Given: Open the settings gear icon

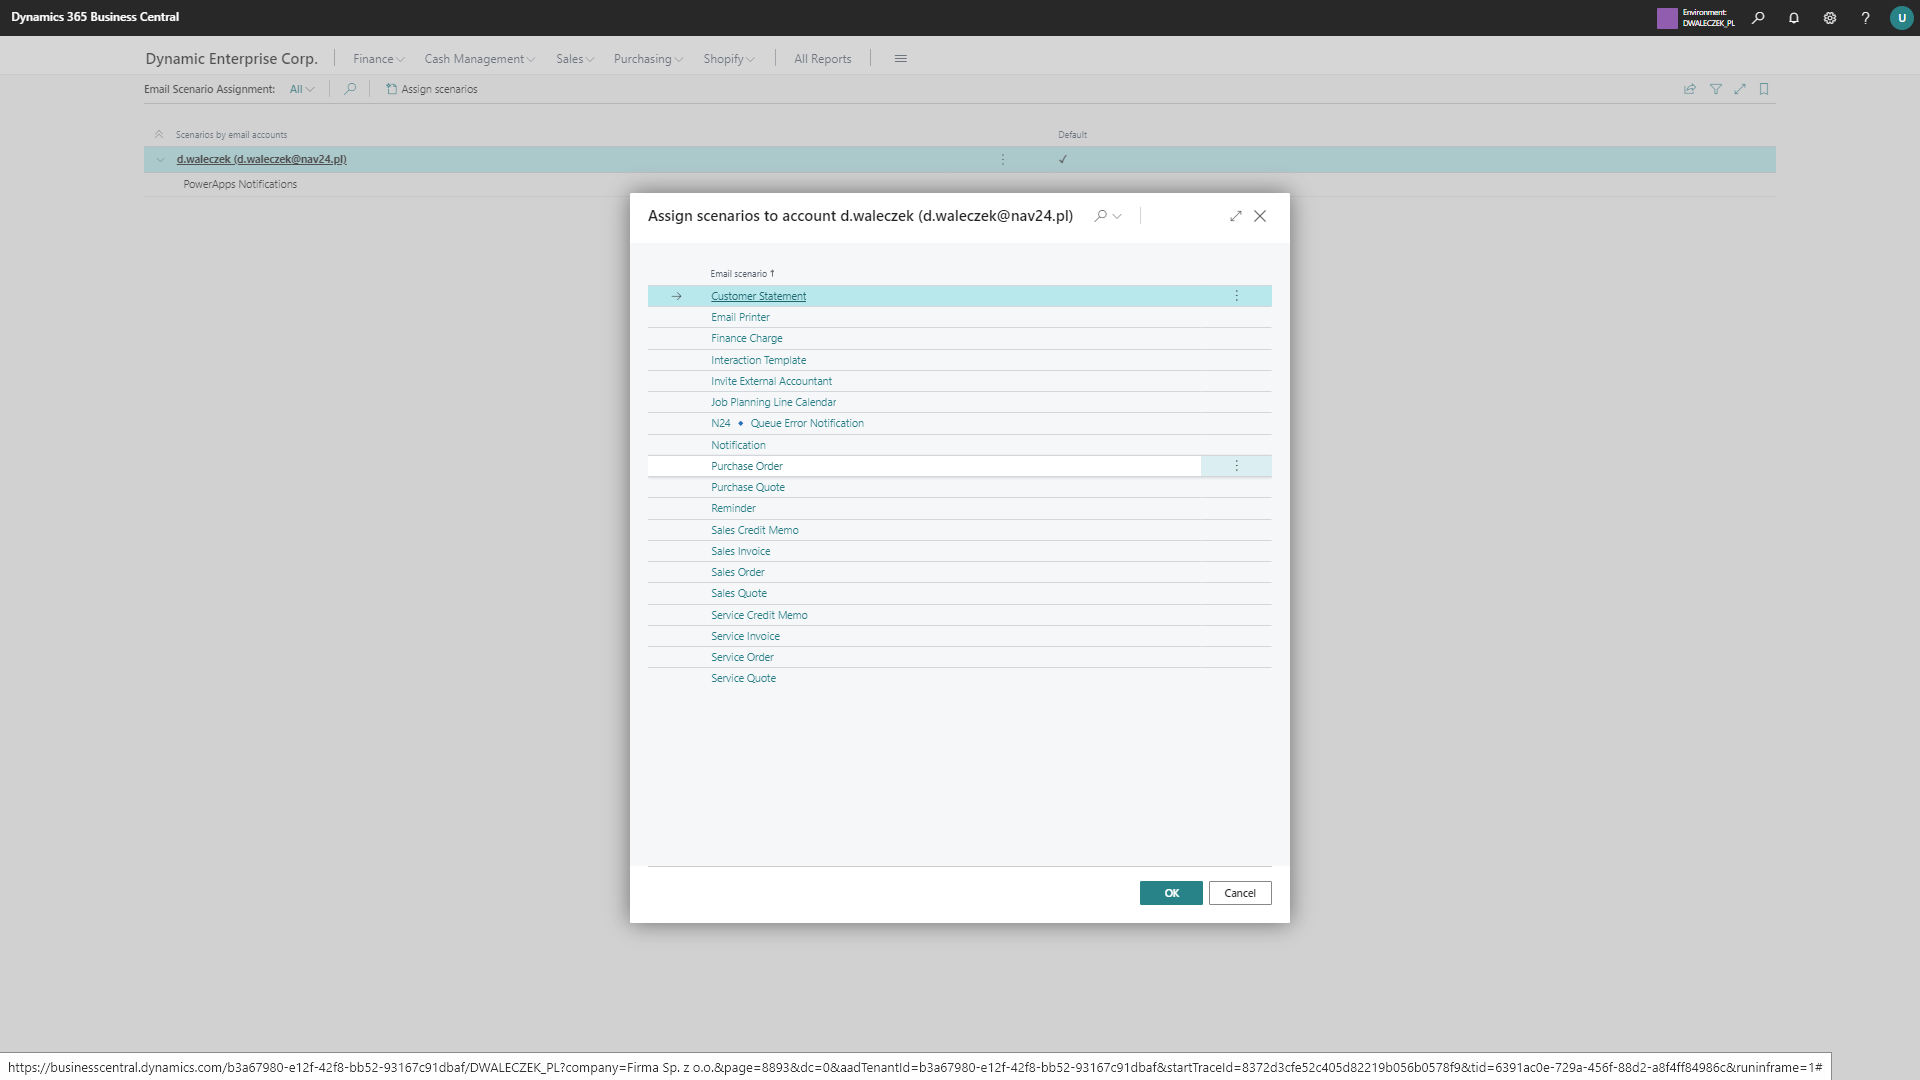Looking at the screenshot, I should (x=1830, y=18).
